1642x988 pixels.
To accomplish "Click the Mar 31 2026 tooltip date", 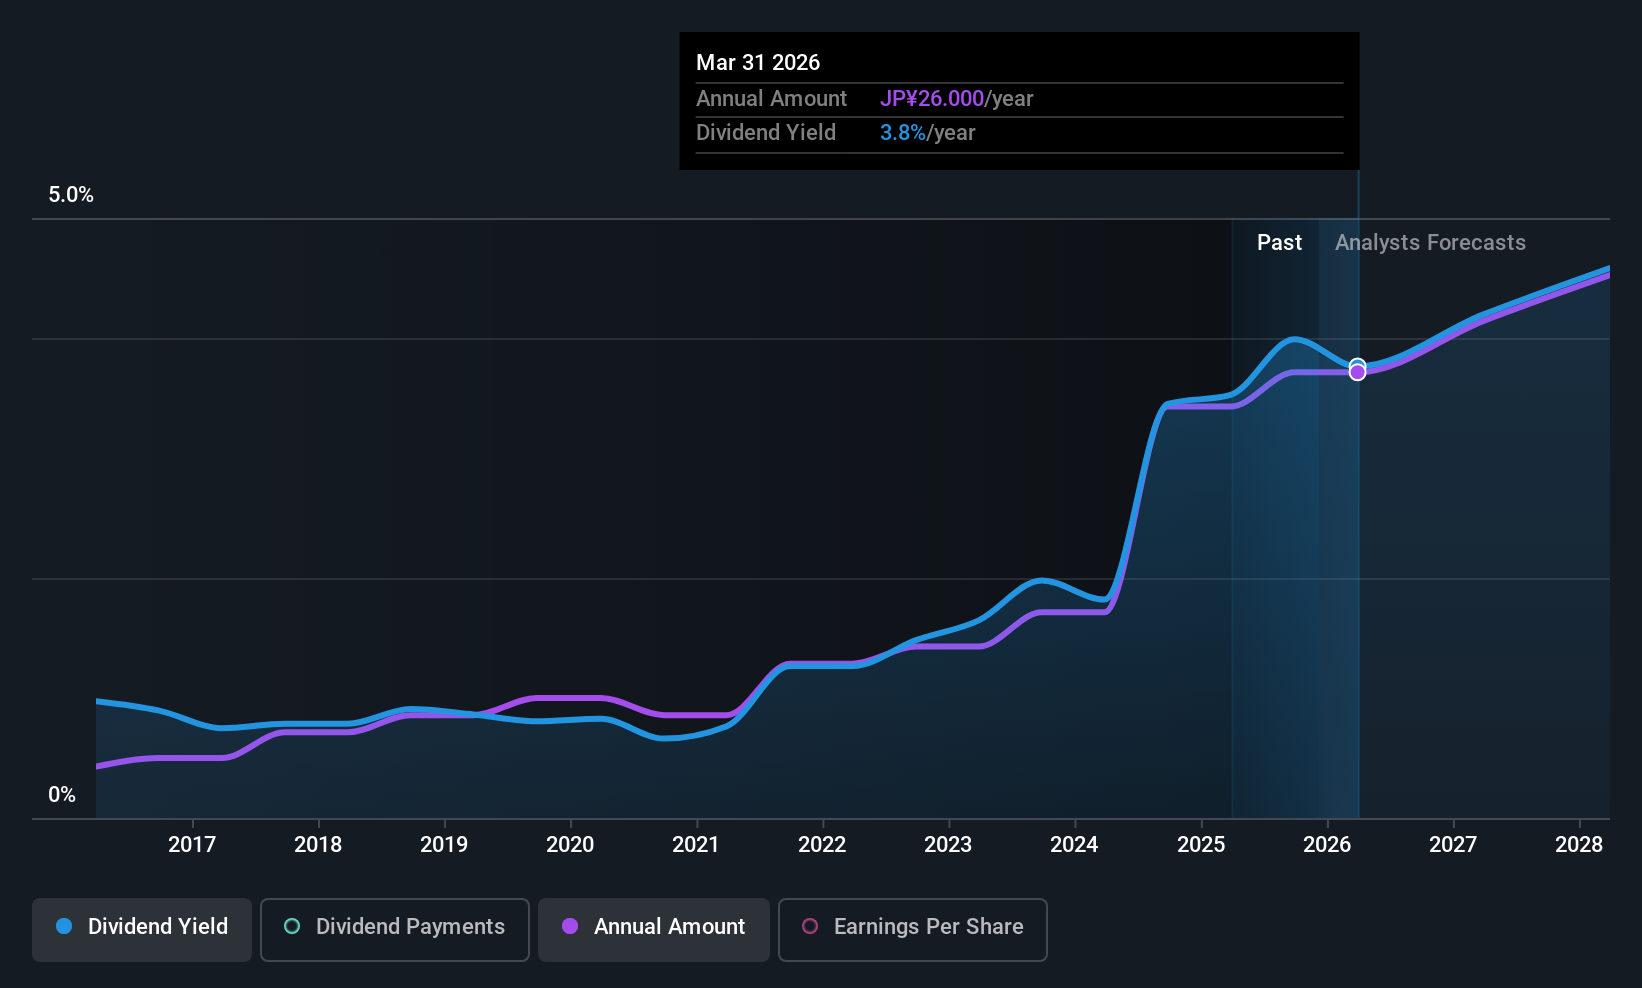I will pos(758,63).
